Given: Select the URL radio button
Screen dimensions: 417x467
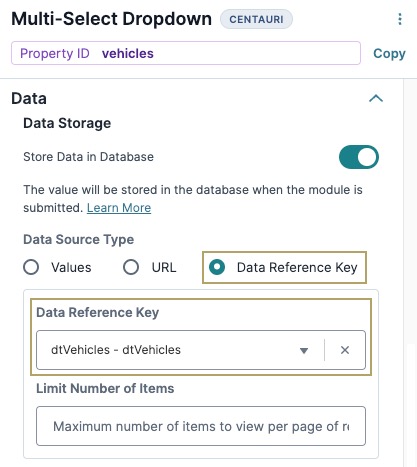Looking at the screenshot, I should [131, 267].
